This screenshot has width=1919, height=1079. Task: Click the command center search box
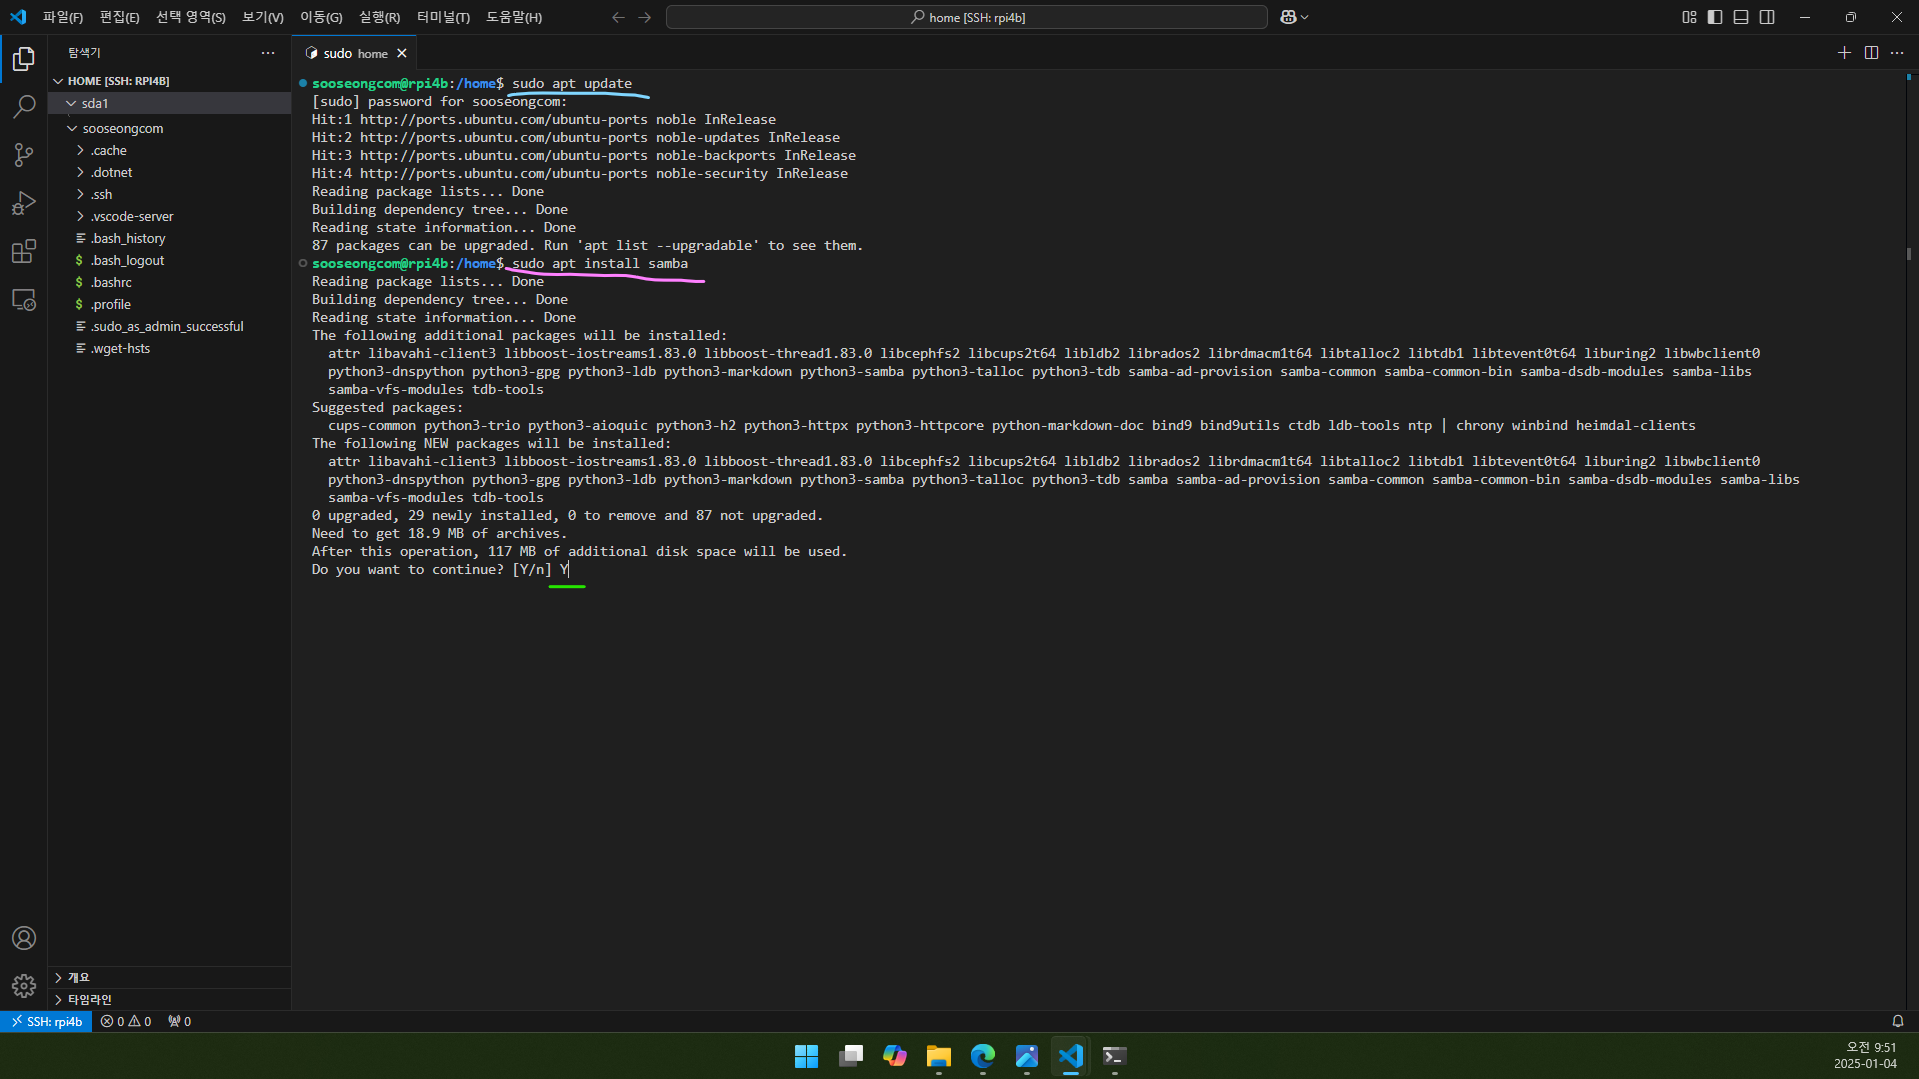pyautogui.click(x=967, y=17)
